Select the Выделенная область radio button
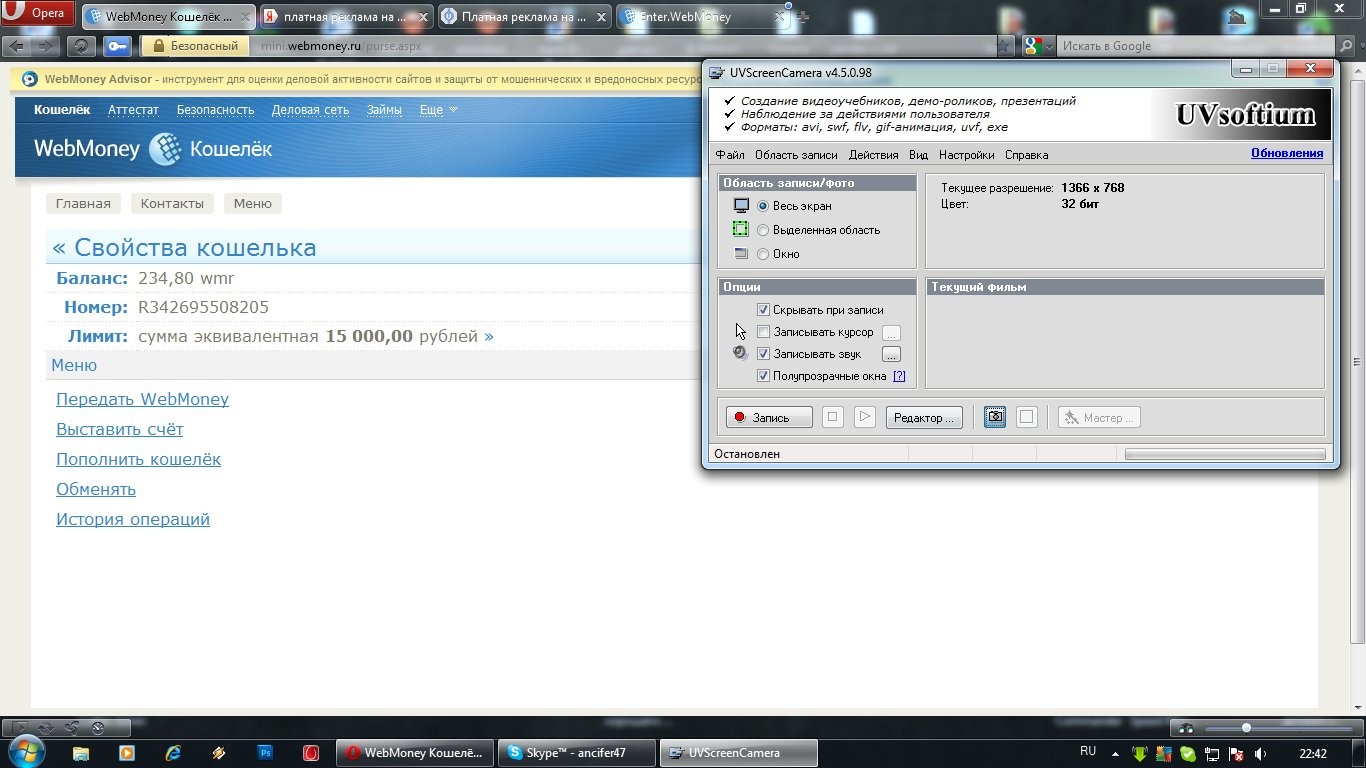 pos(763,230)
